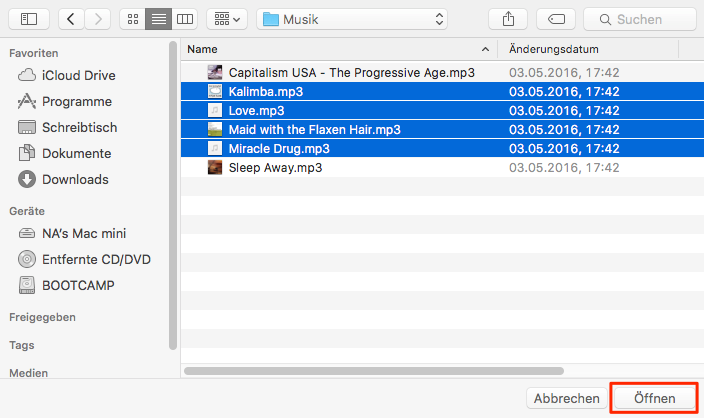
Task: Click the Share toolbar button
Action: (508, 19)
